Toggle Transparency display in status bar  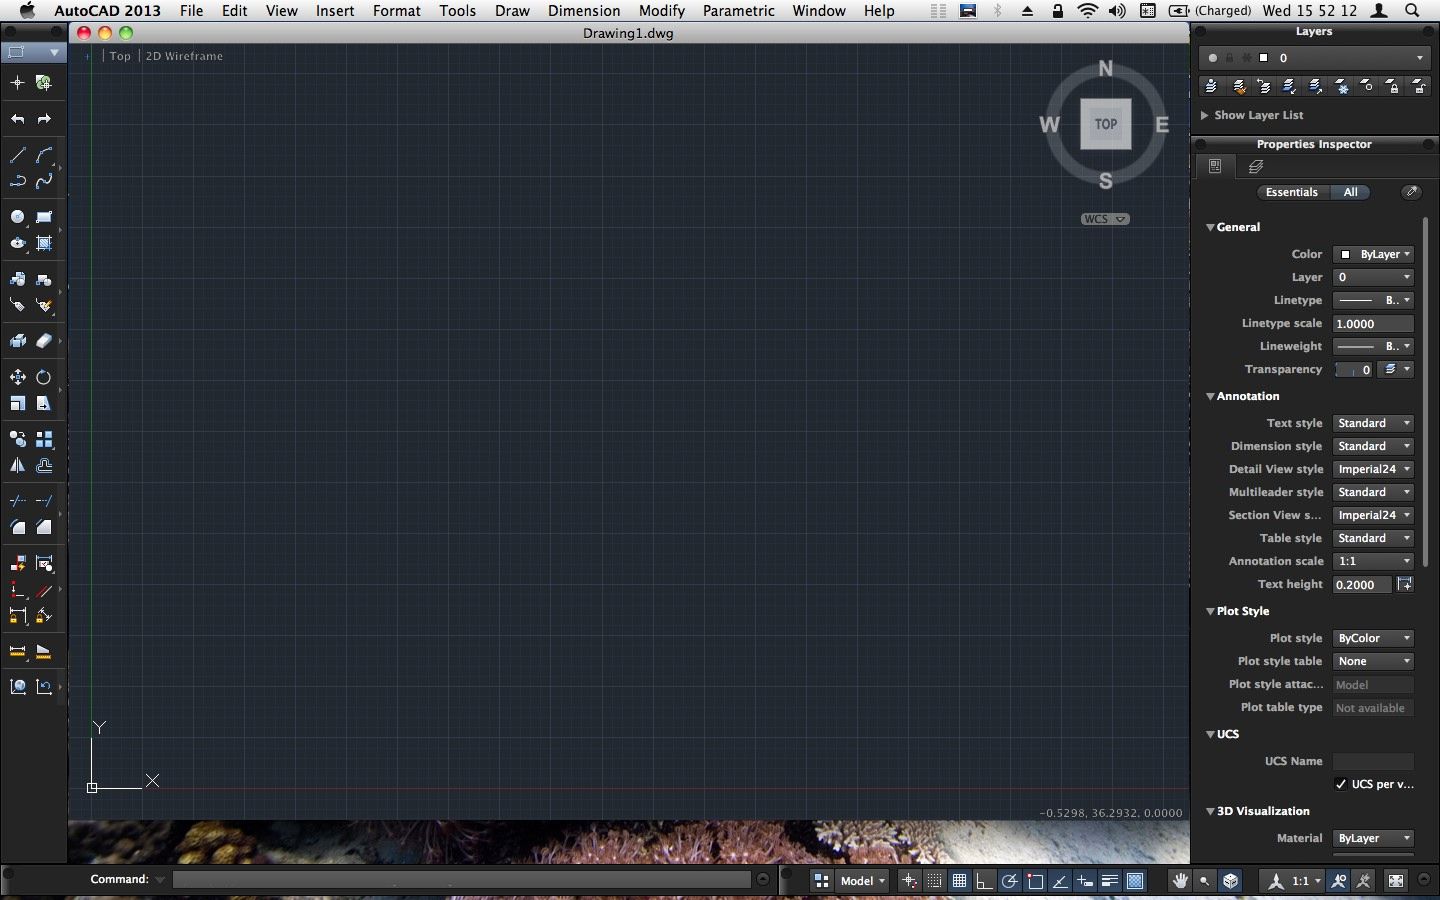pyautogui.click(x=1135, y=881)
